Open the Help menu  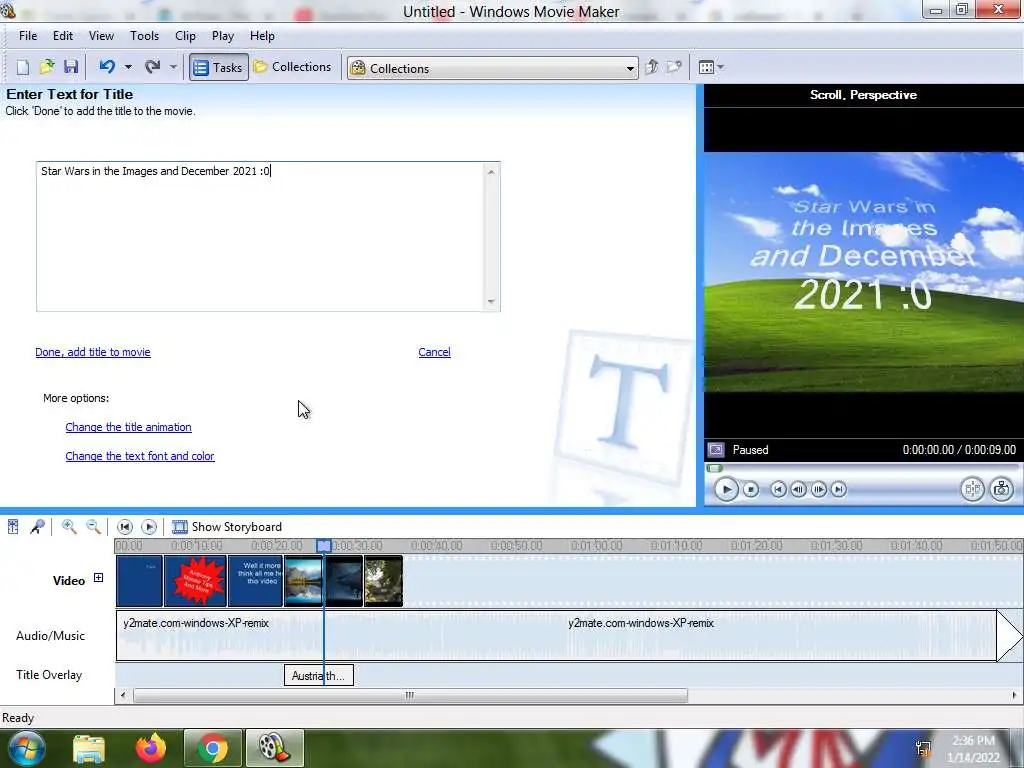click(x=262, y=36)
